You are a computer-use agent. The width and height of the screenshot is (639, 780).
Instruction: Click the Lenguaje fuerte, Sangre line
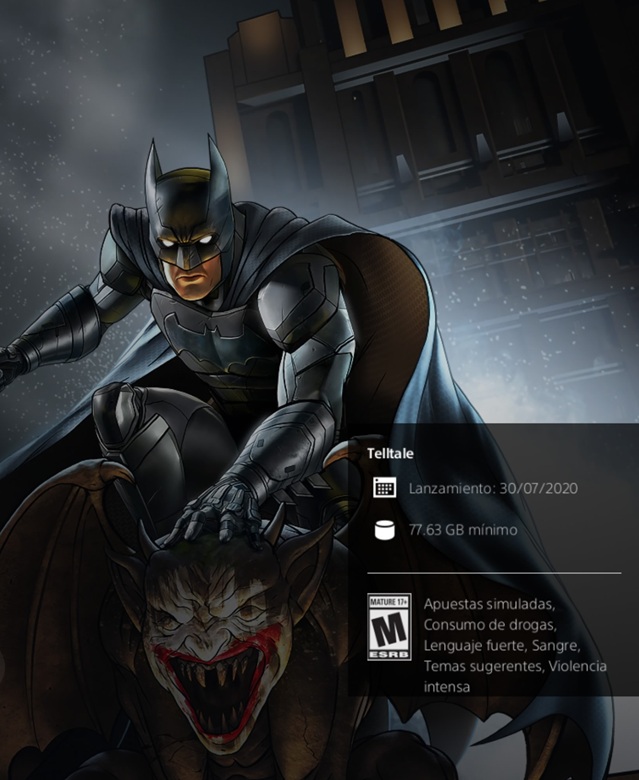(x=502, y=646)
